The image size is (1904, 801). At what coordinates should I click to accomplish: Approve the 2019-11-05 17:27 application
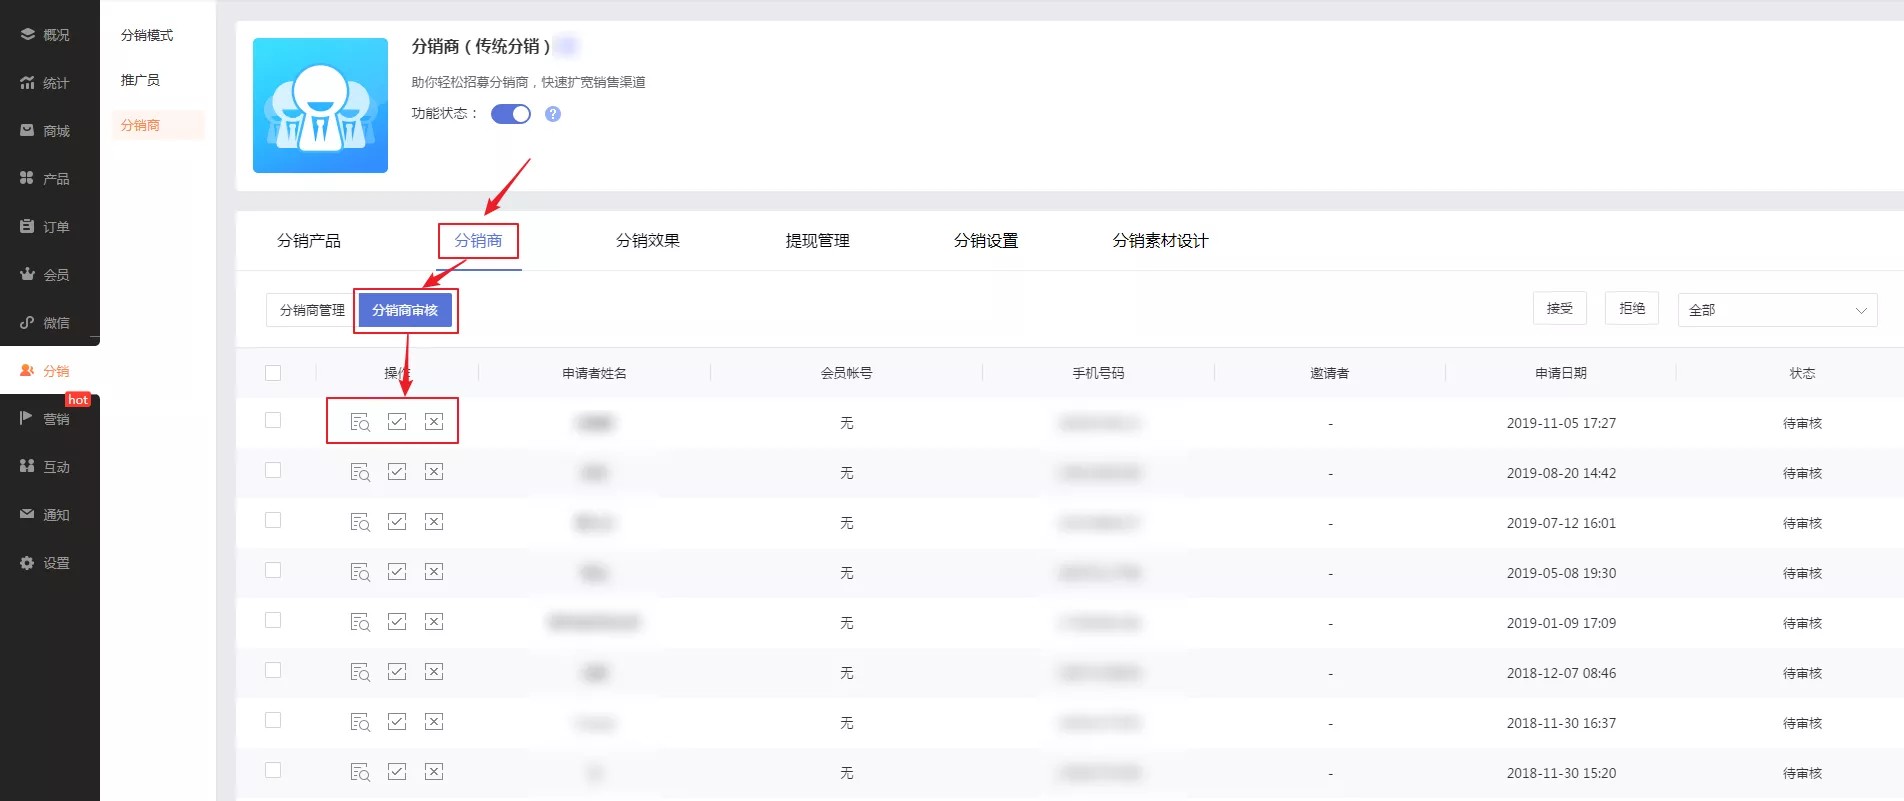397,421
